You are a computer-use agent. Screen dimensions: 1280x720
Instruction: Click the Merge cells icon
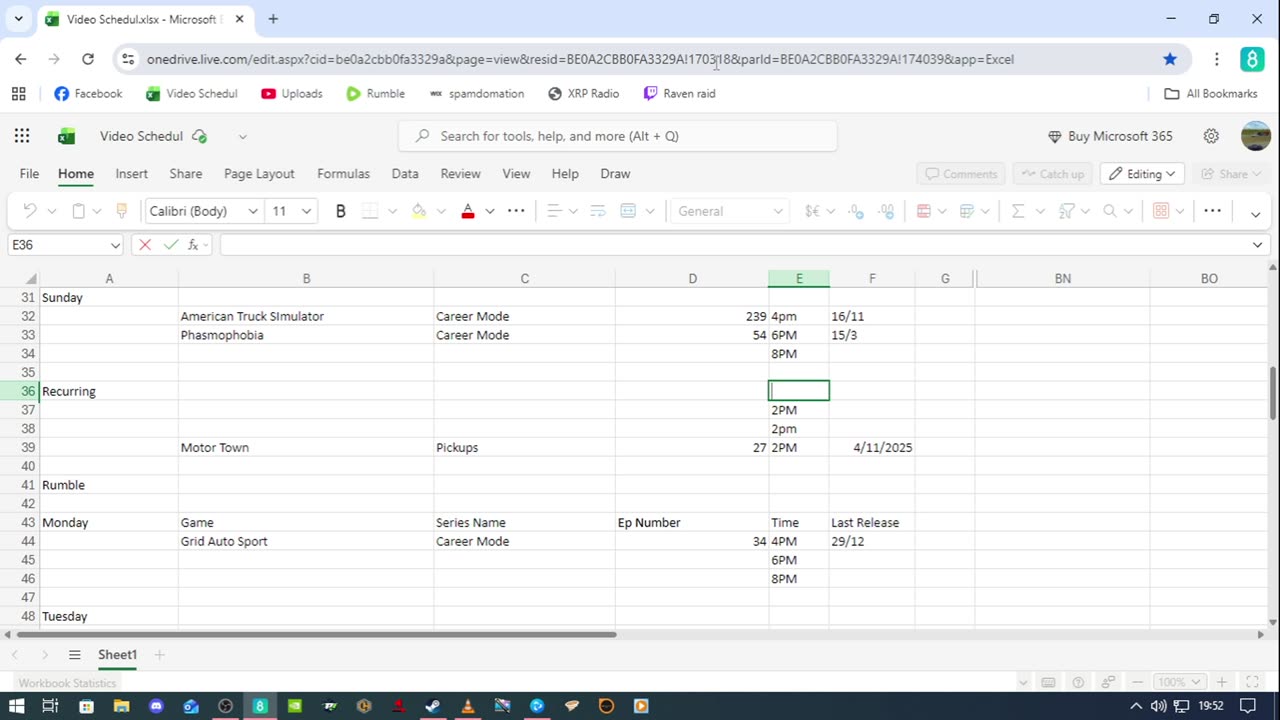coord(628,211)
